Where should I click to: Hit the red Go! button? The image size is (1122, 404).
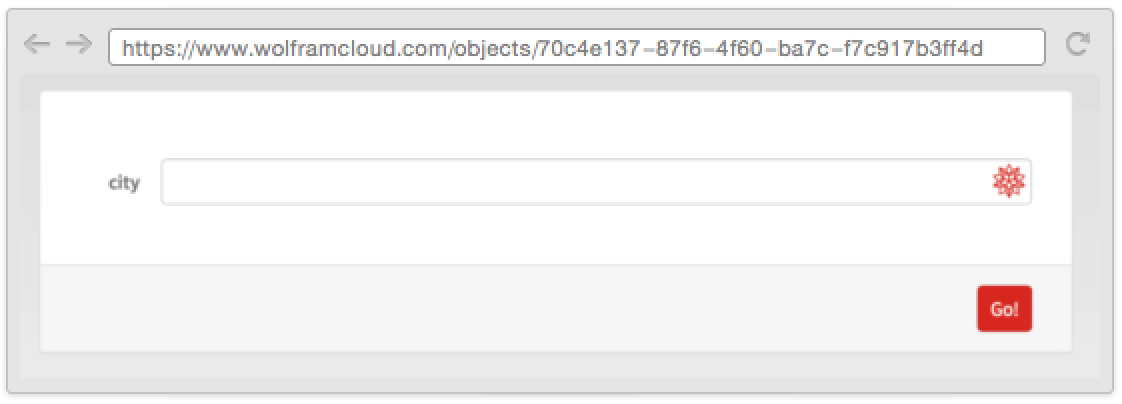[1004, 309]
